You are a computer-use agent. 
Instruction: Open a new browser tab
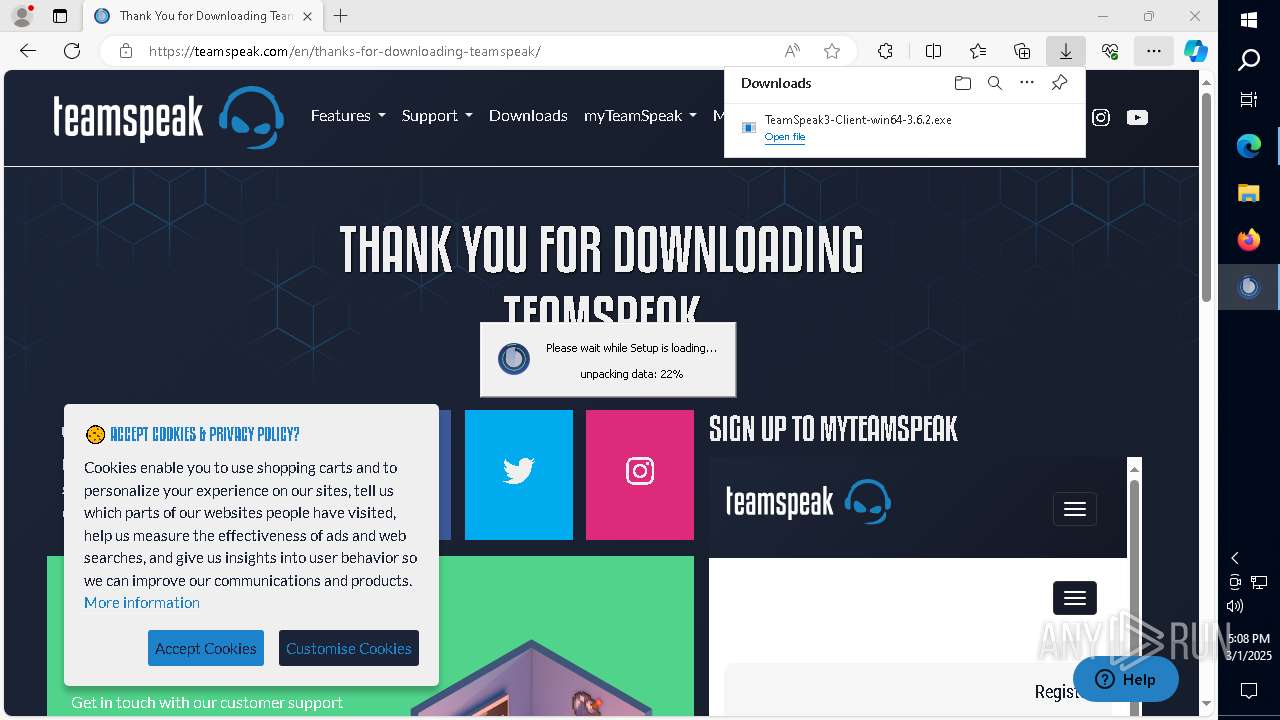pos(341,16)
